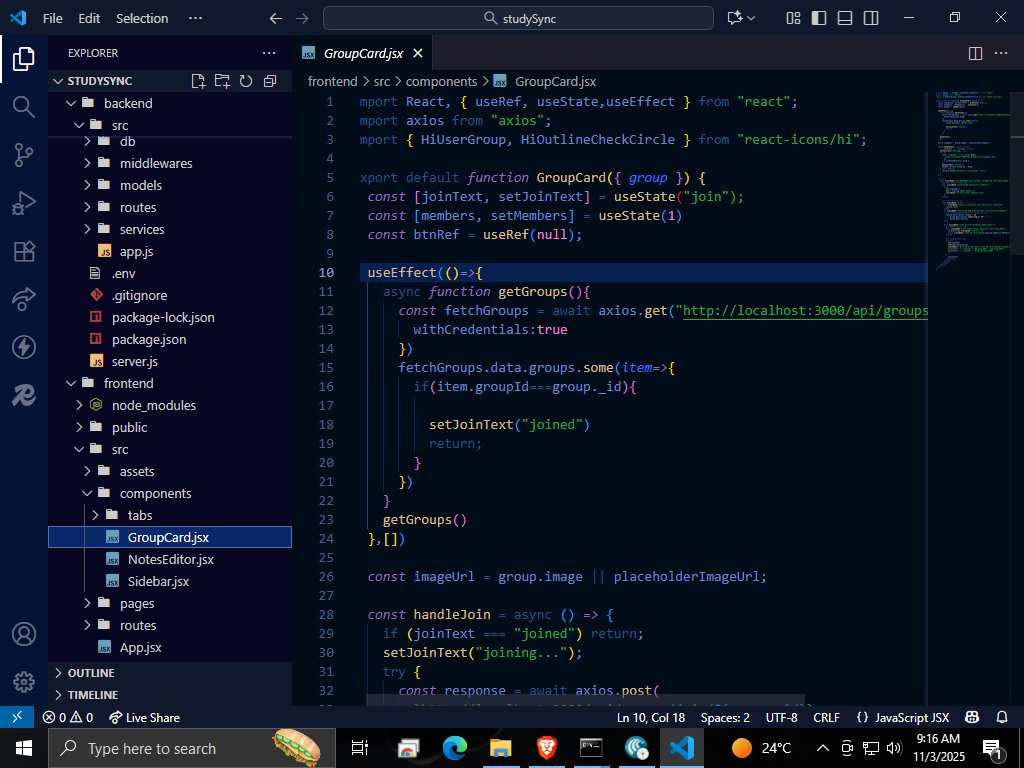The height and width of the screenshot is (768, 1024).
Task: Click the components breadcrumb segment
Action: click(x=441, y=82)
